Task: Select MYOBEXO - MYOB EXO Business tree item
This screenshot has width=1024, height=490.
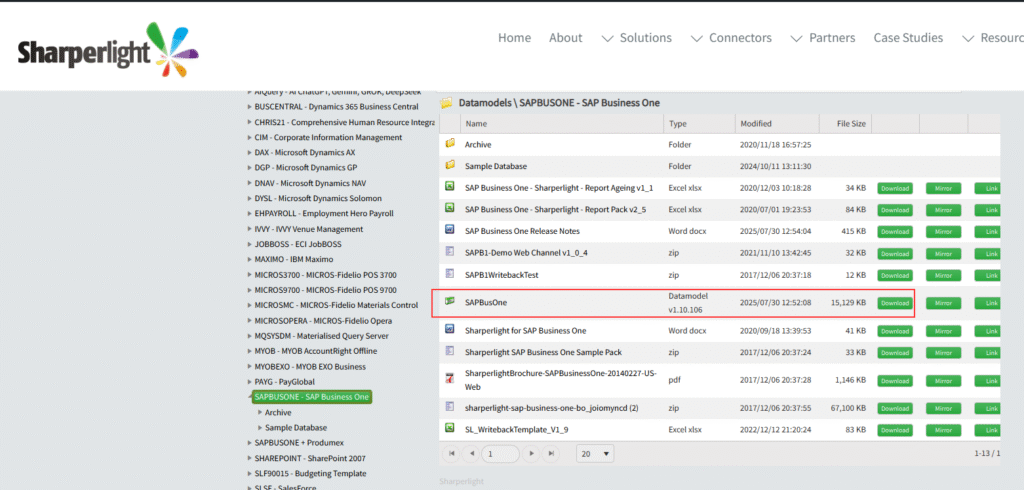Action: [x=310, y=367]
